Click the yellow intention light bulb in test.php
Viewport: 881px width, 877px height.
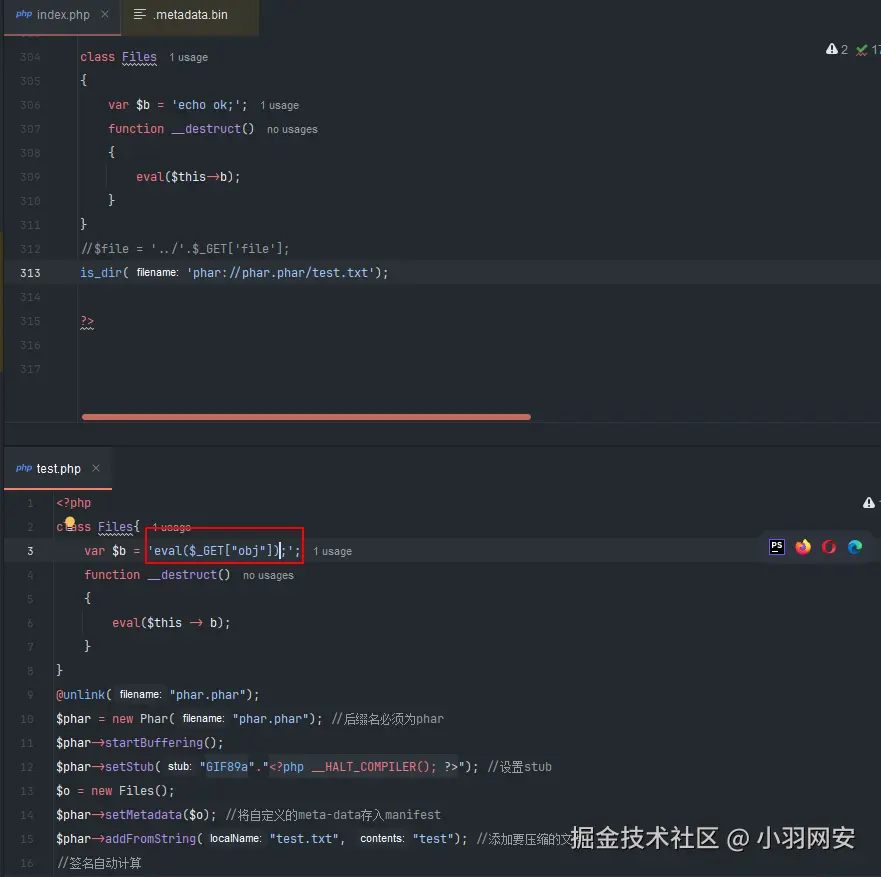70,522
